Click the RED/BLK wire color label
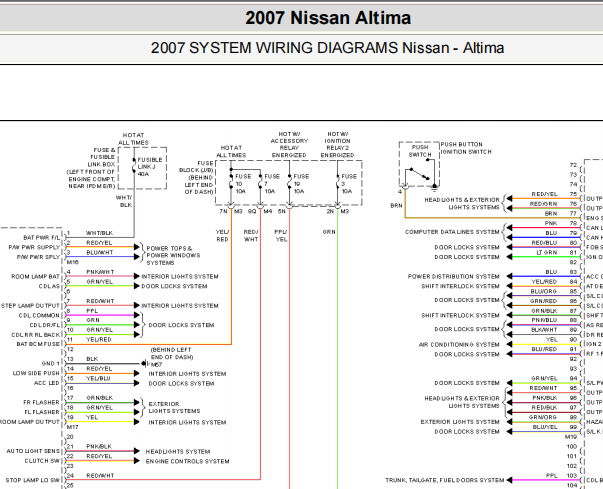Image resolution: width=603 pixels, height=489 pixels. (544, 408)
